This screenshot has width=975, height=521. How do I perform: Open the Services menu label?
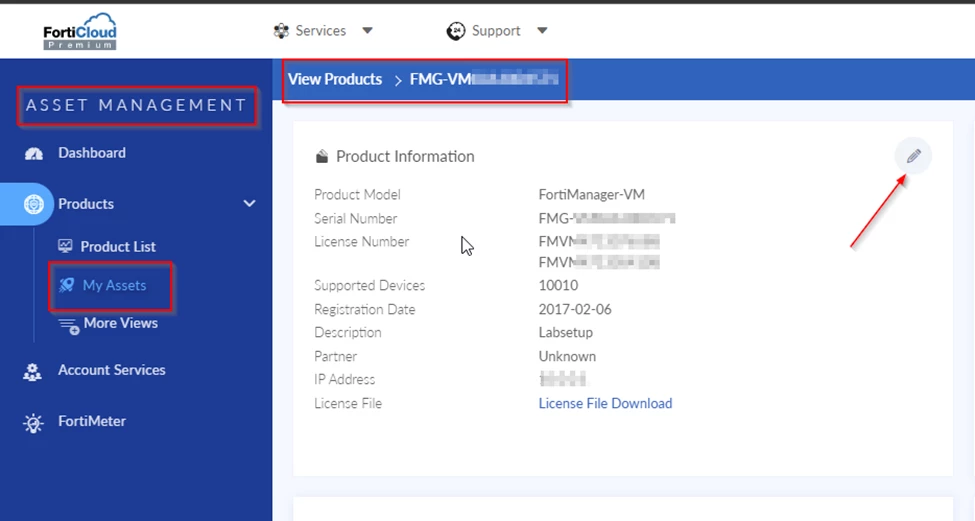(x=320, y=30)
